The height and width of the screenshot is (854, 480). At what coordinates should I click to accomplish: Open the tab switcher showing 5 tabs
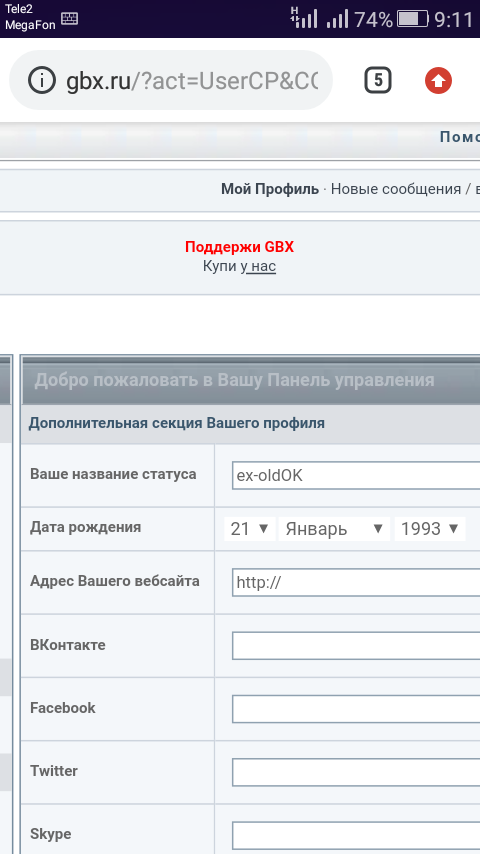click(x=378, y=81)
